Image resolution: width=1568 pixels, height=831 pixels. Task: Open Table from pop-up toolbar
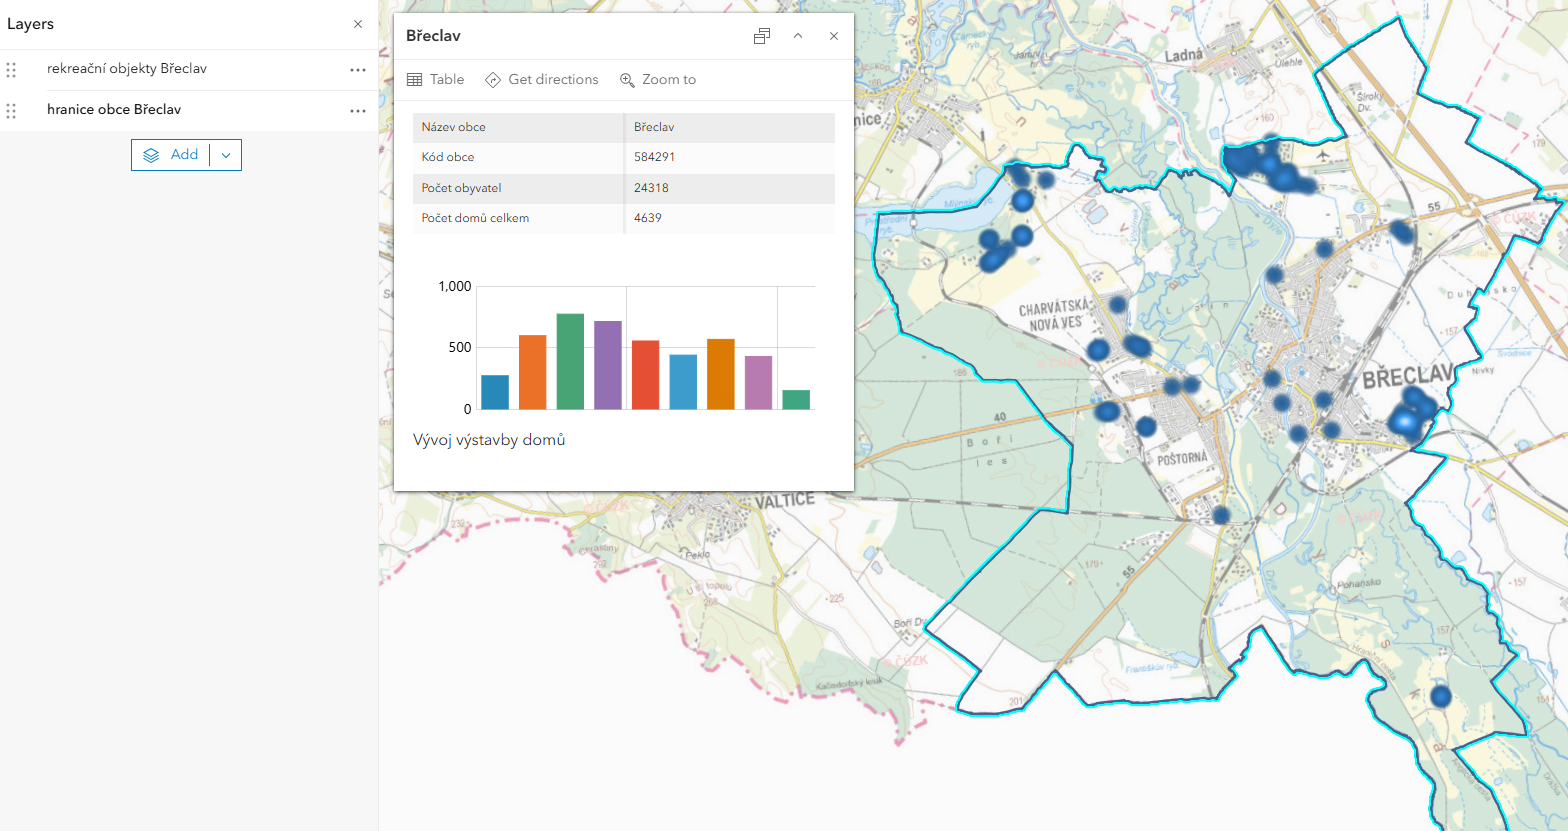tap(436, 80)
